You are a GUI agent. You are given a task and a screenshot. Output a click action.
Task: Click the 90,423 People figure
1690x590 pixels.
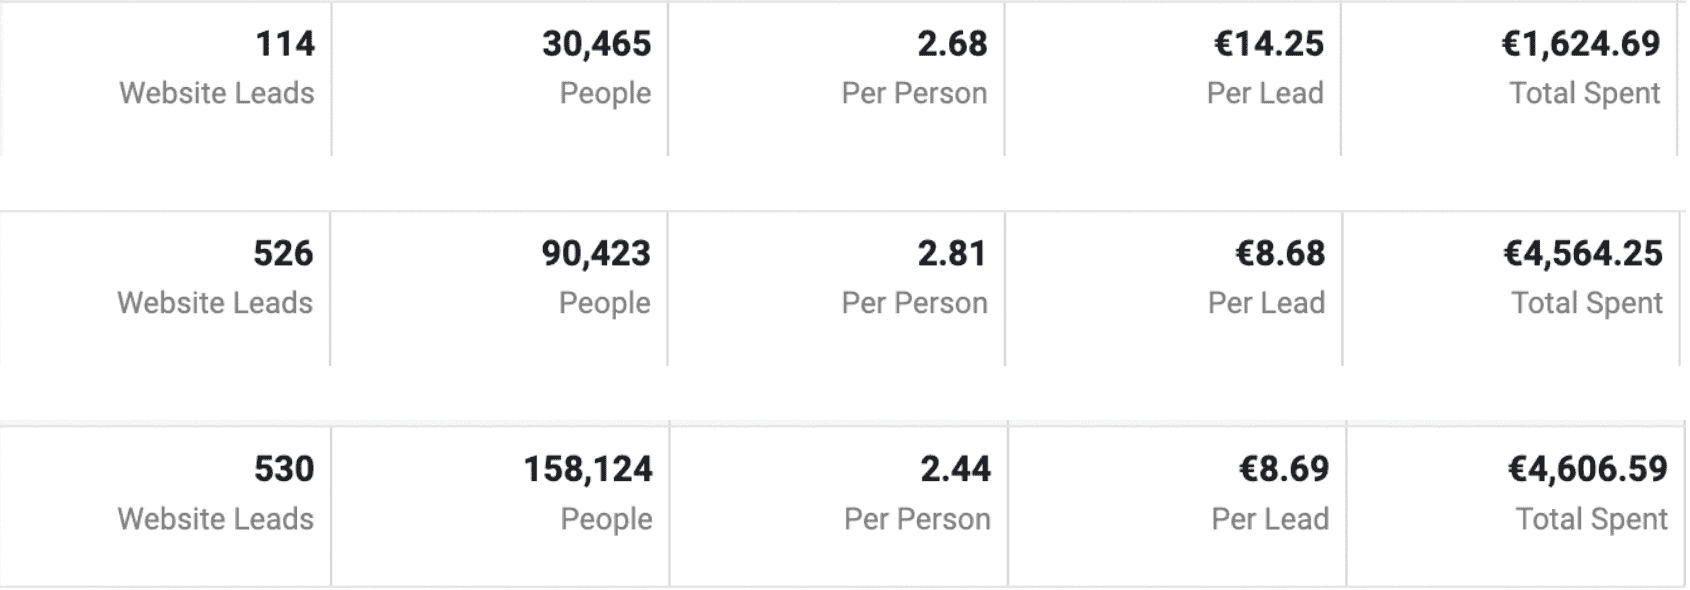[x=596, y=254]
